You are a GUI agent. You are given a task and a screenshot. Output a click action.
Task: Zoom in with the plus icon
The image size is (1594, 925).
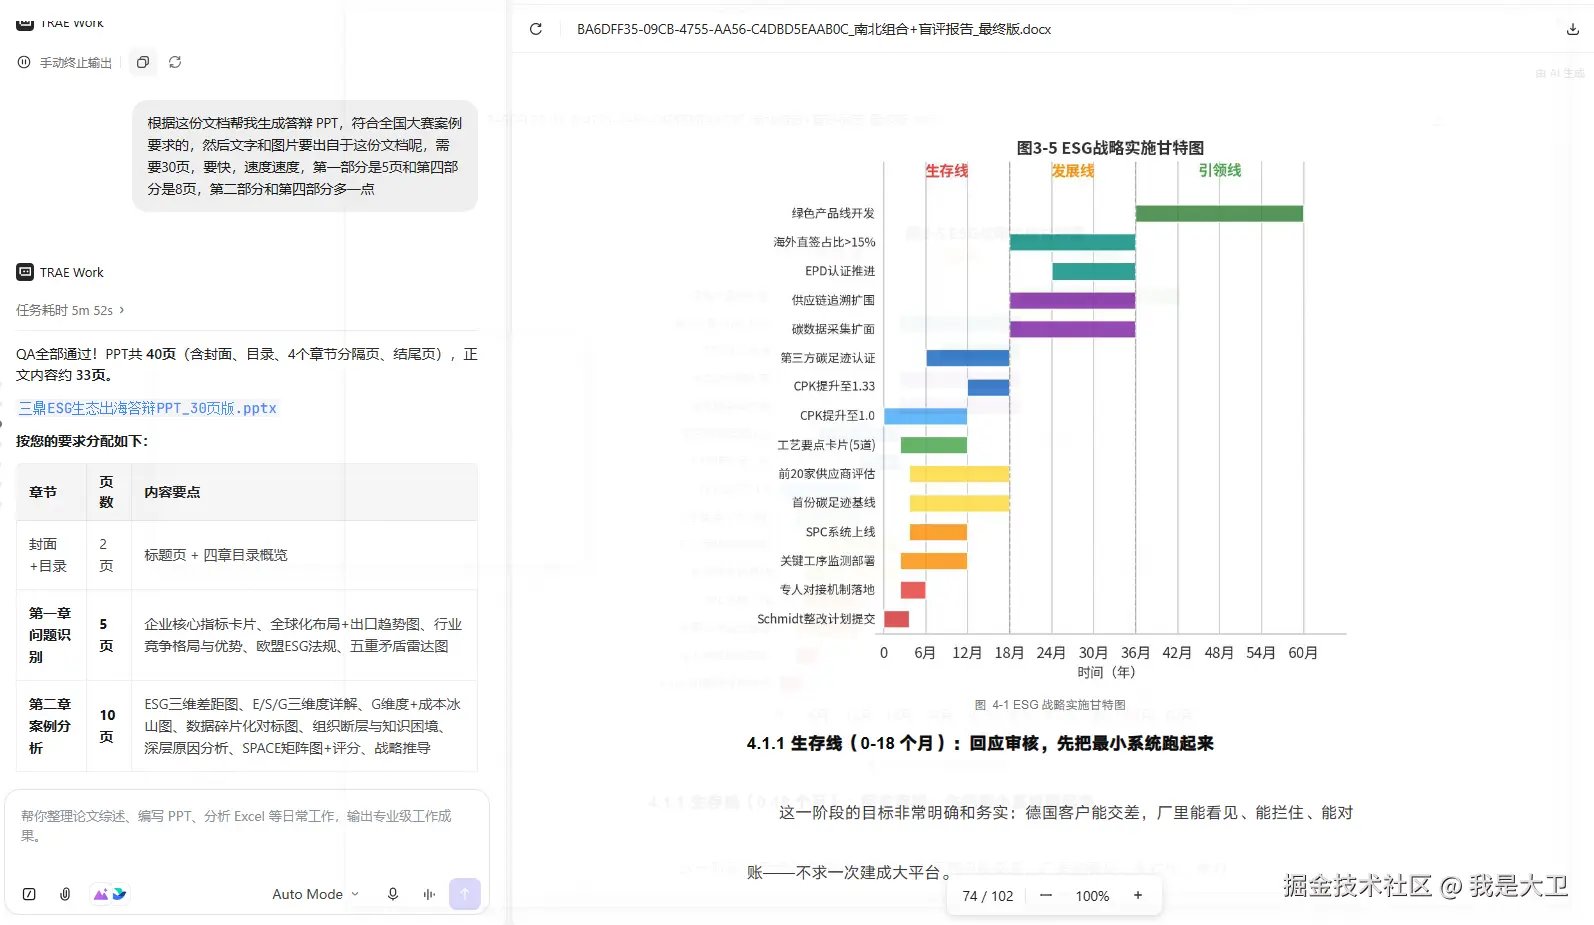pos(1138,895)
